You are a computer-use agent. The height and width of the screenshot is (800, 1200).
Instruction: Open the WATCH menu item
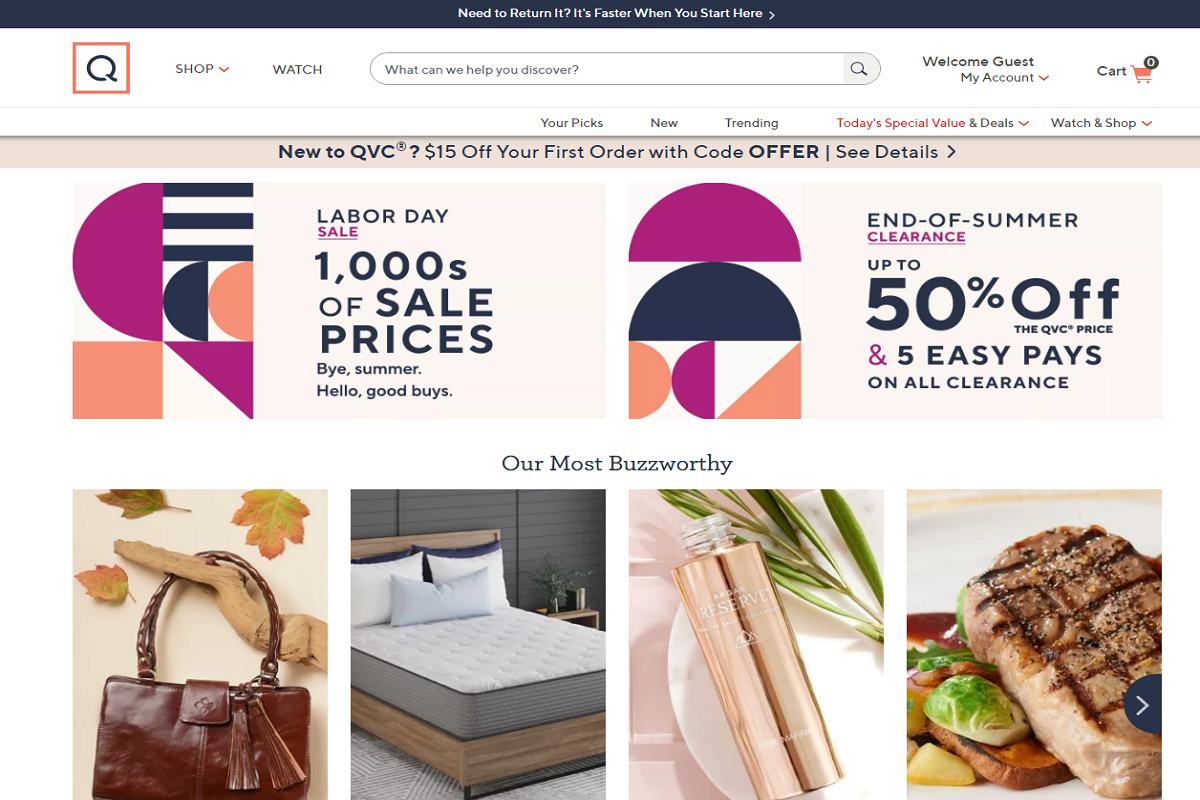tap(297, 69)
